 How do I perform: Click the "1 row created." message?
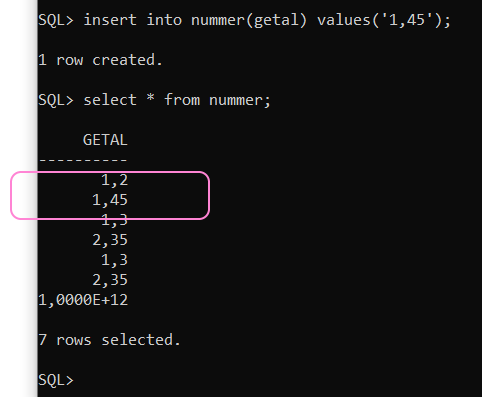click(100, 60)
